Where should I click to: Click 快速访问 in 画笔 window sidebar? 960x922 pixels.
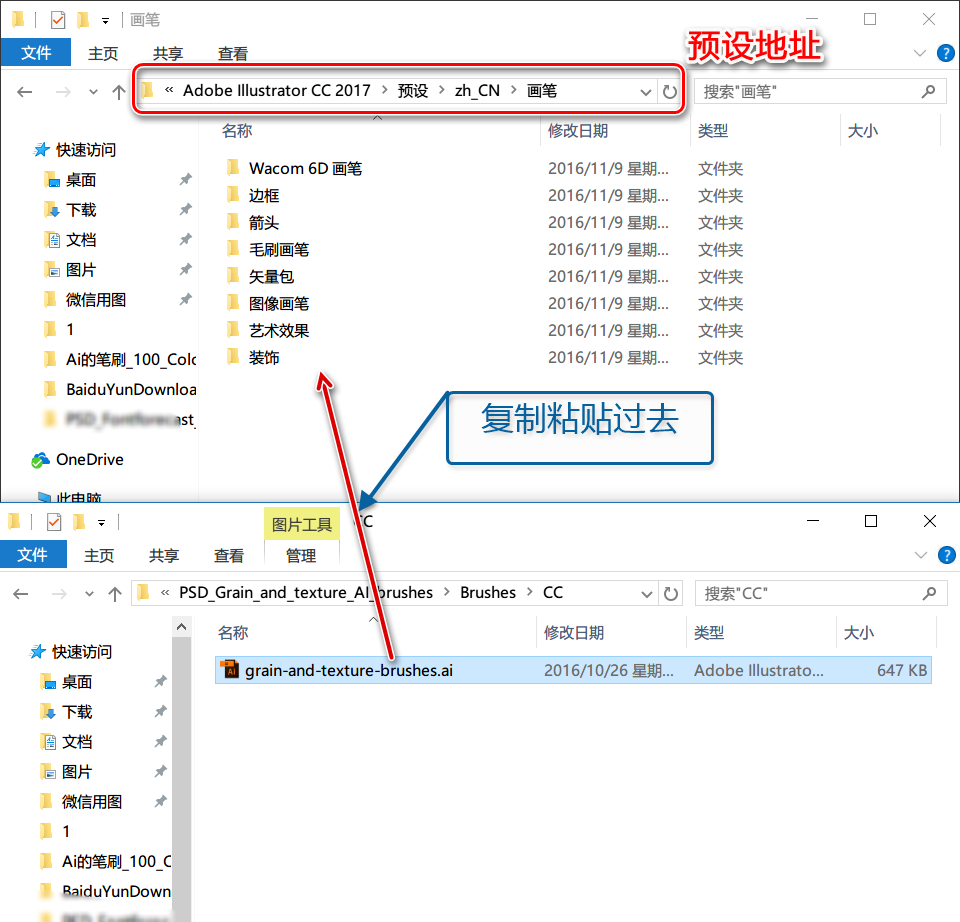pos(86,150)
